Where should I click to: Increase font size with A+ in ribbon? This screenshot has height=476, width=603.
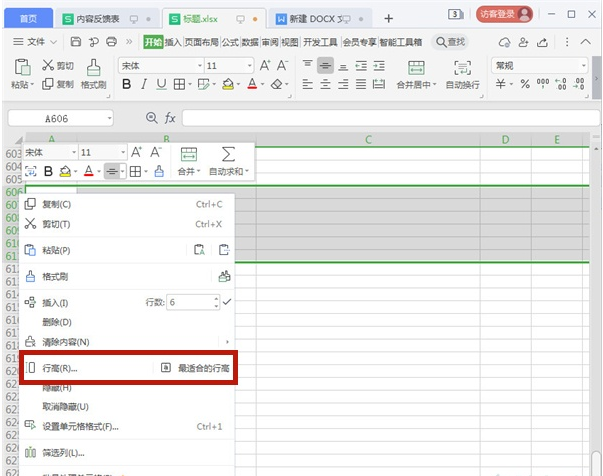coord(265,65)
